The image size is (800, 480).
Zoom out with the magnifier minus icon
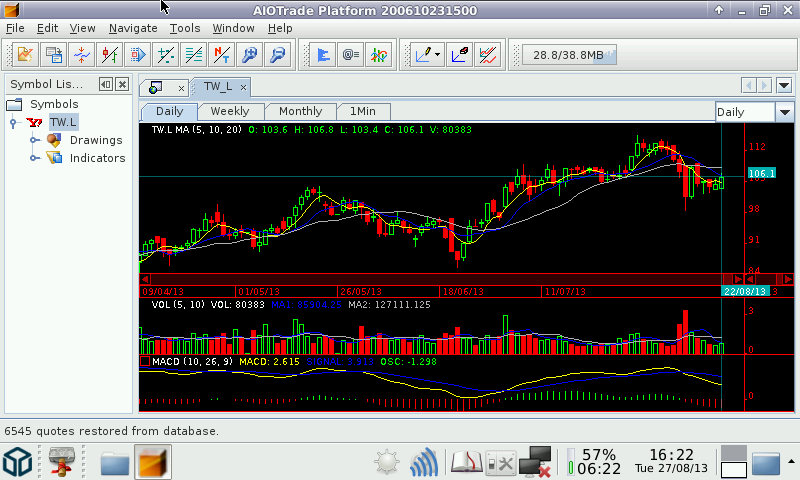pos(278,54)
